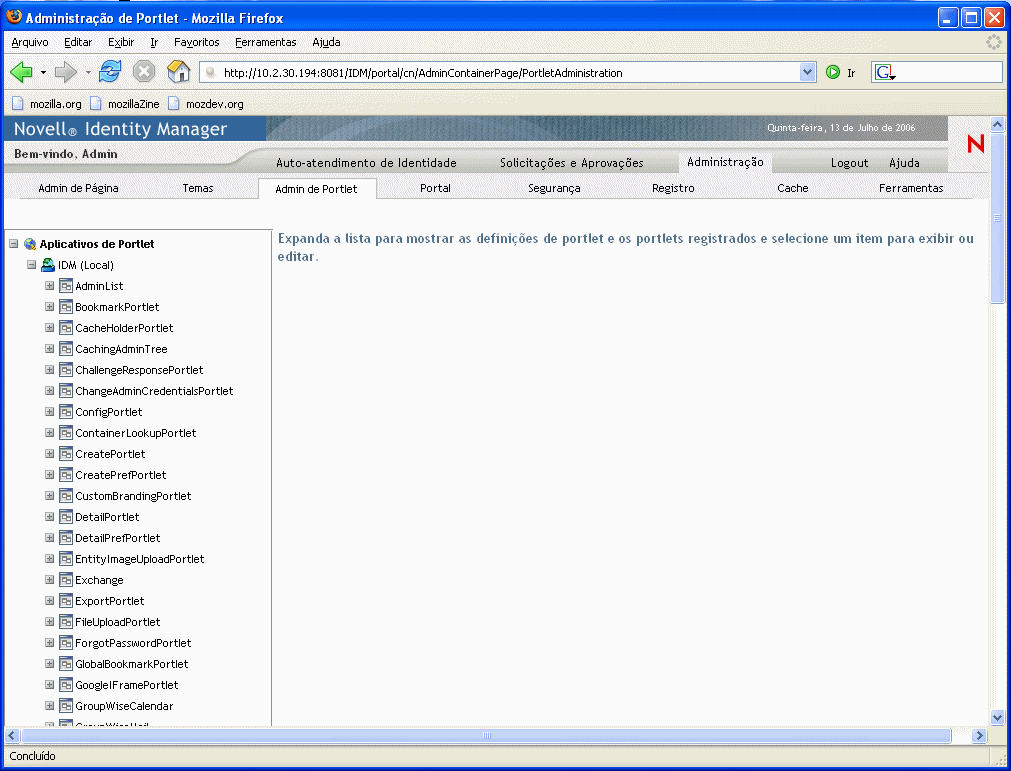The height and width of the screenshot is (771, 1011).
Task: Click the Google search input box
Action: click(948, 72)
